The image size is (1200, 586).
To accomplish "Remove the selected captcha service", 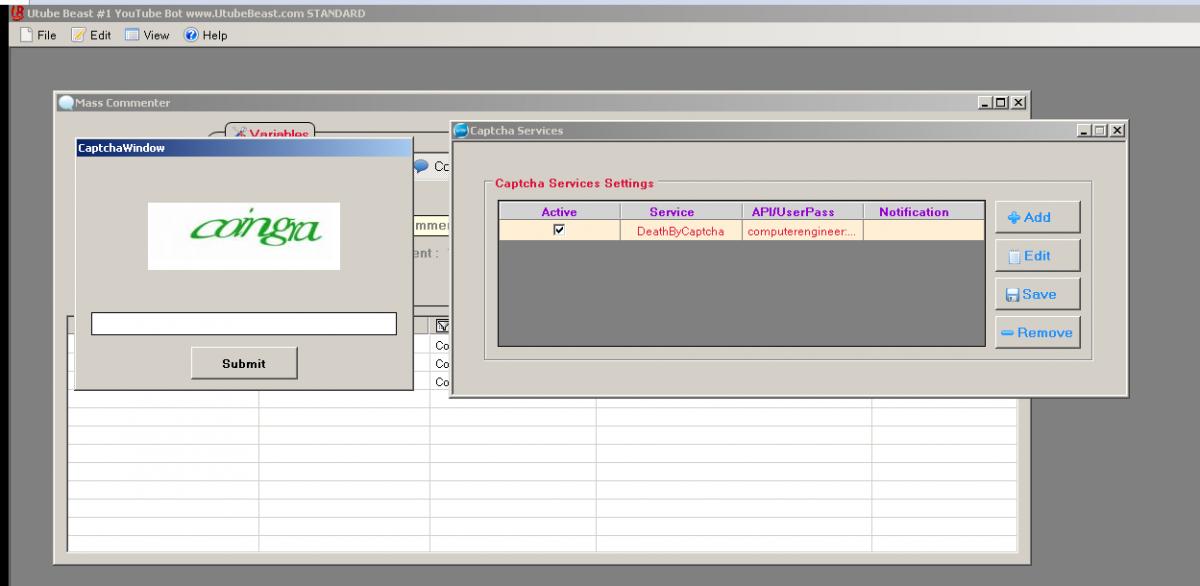I will point(1037,333).
